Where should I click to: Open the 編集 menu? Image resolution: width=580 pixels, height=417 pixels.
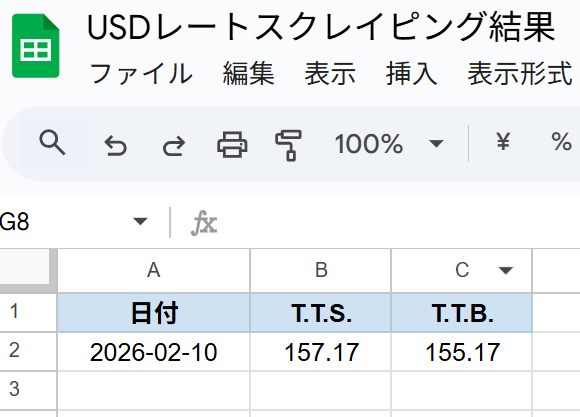pyautogui.click(x=249, y=73)
